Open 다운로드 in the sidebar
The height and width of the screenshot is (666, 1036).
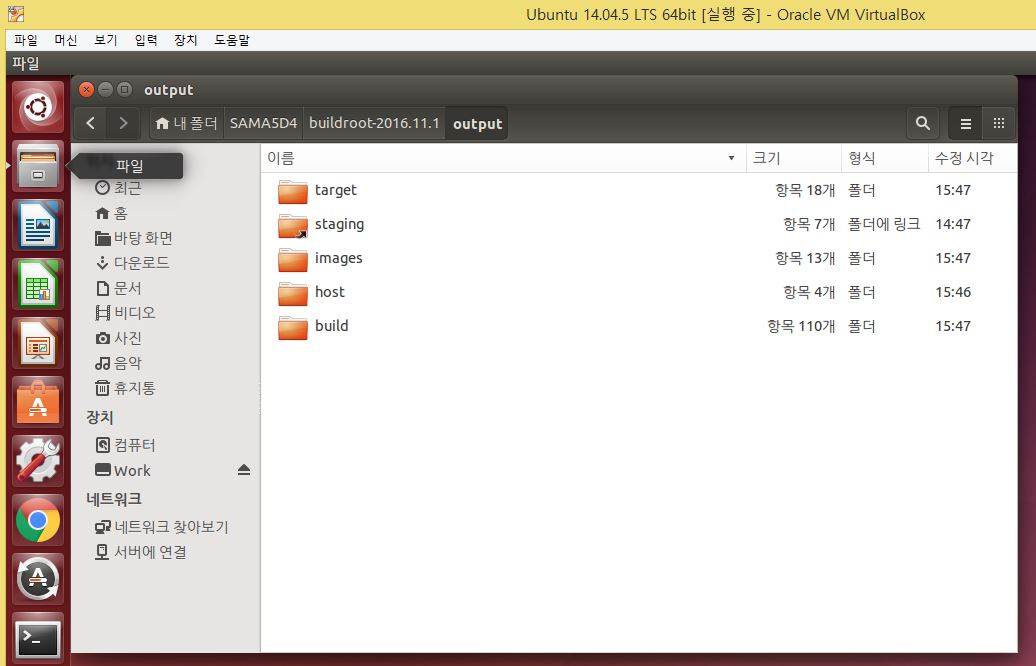pos(141,263)
